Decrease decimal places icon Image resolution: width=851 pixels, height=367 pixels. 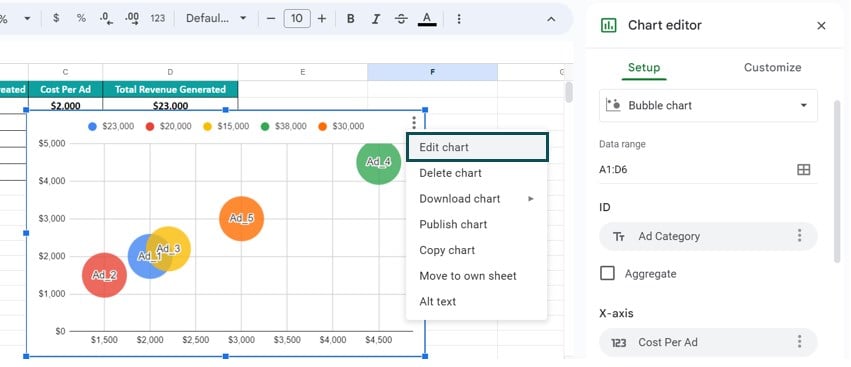[x=107, y=18]
